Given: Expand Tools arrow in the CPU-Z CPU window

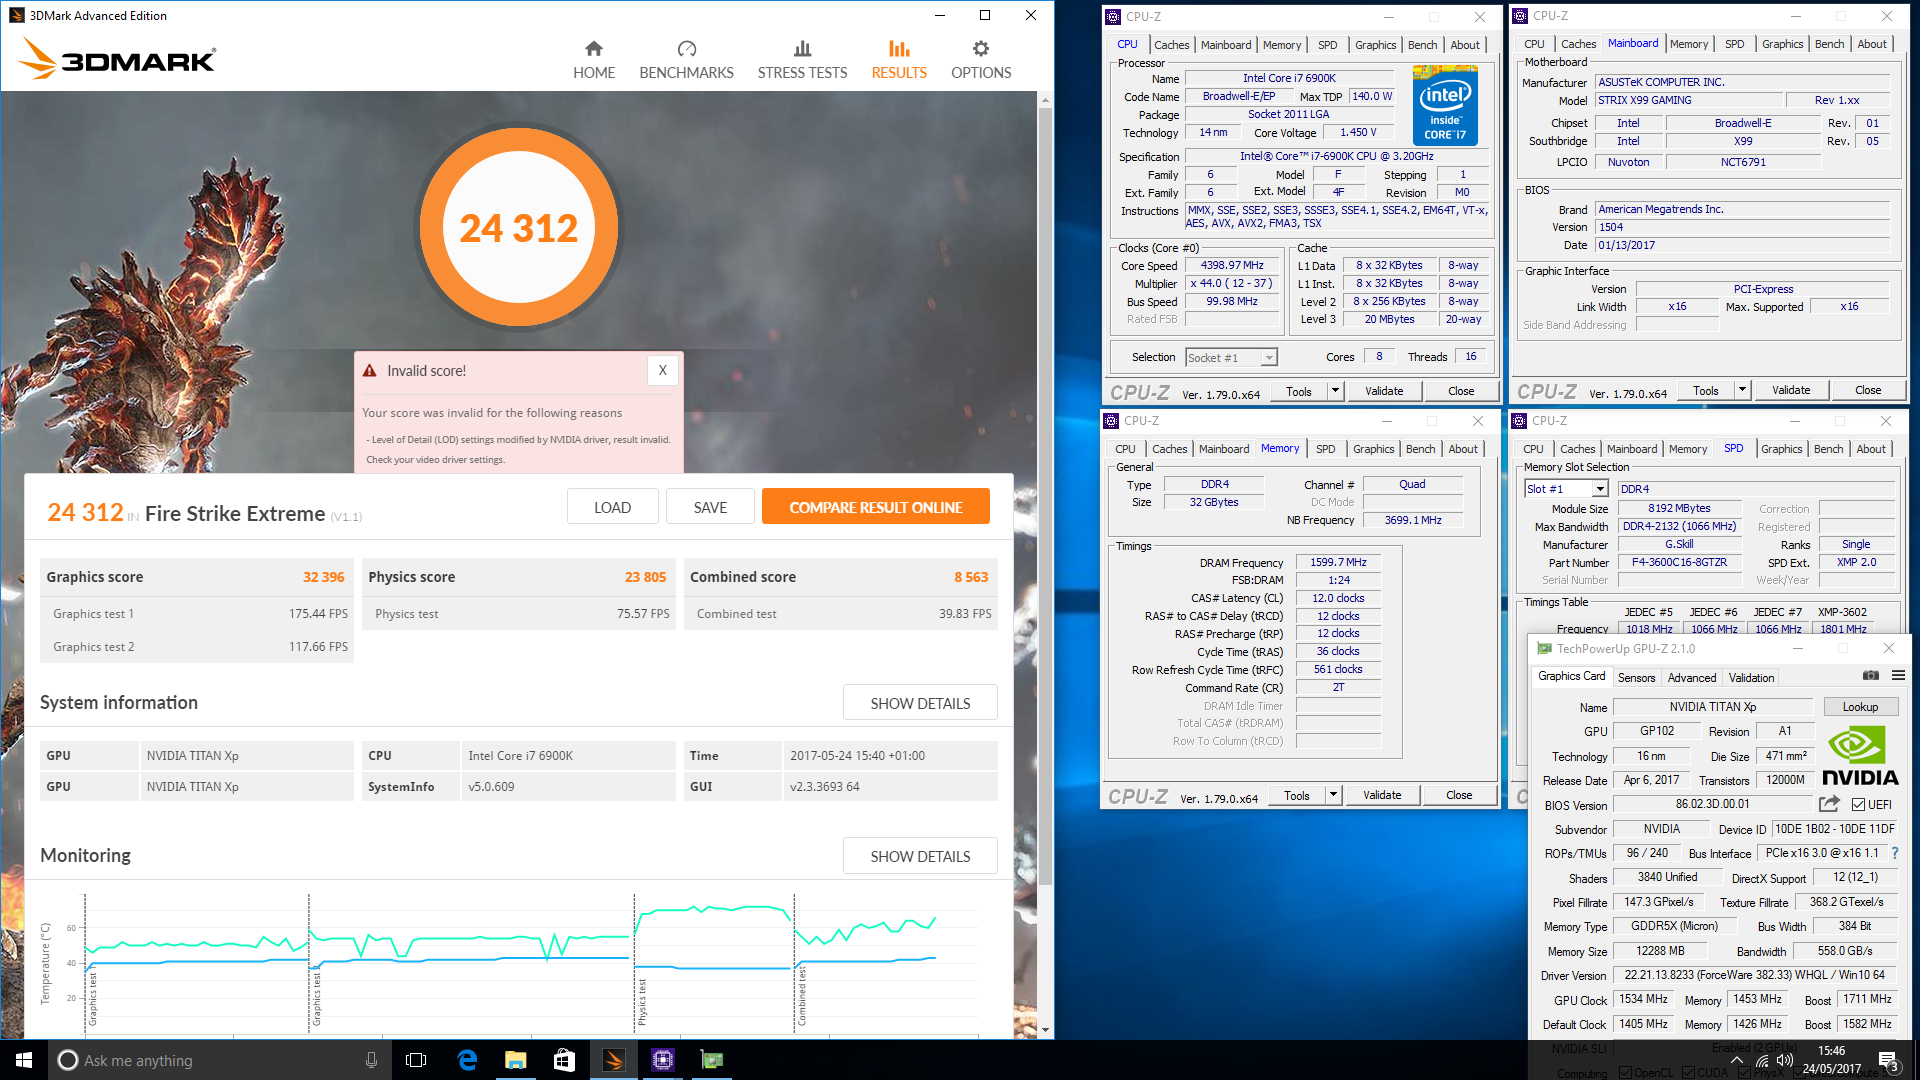Looking at the screenshot, I should (1335, 391).
